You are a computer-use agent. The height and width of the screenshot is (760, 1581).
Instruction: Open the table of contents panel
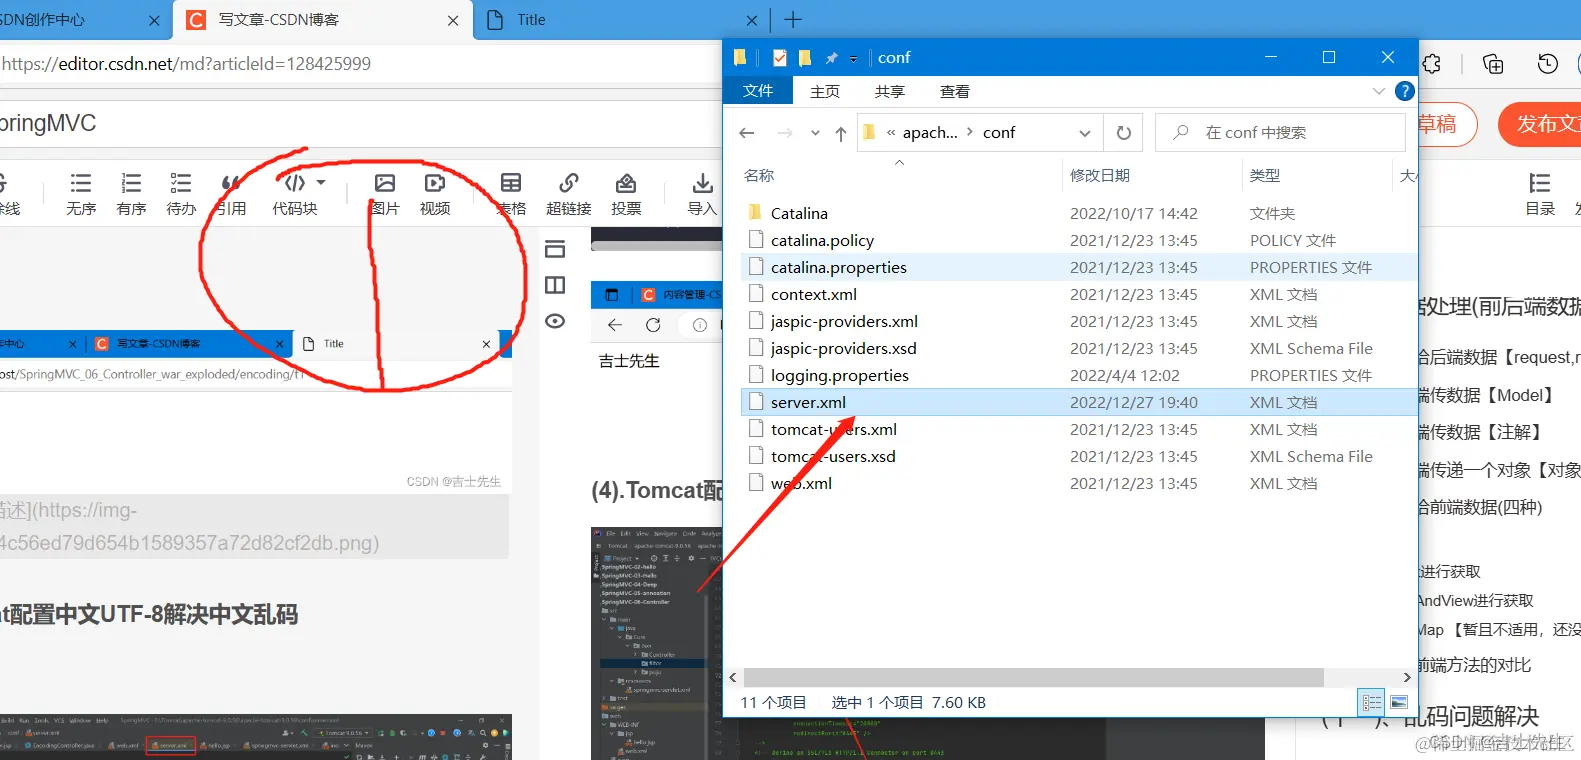tap(1540, 194)
